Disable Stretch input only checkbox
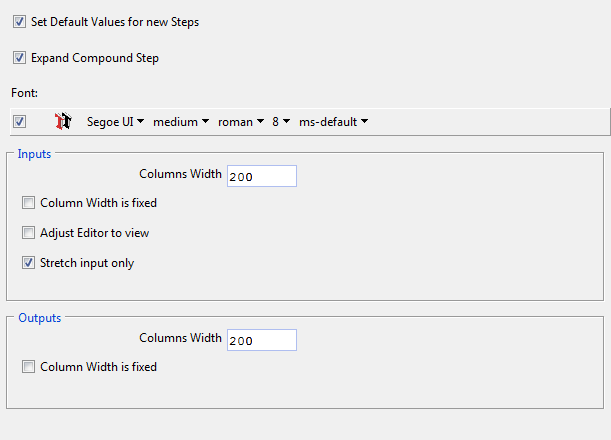This screenshot has height=440, width=611. (29, 263)
